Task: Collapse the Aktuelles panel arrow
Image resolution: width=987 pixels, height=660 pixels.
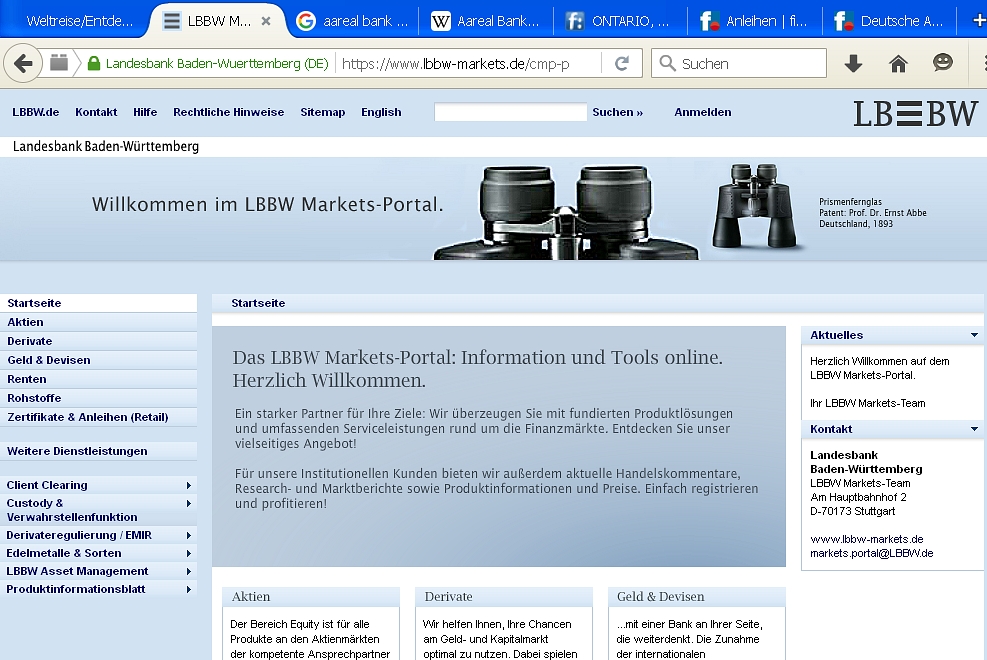Action: [x=974, y=335]
